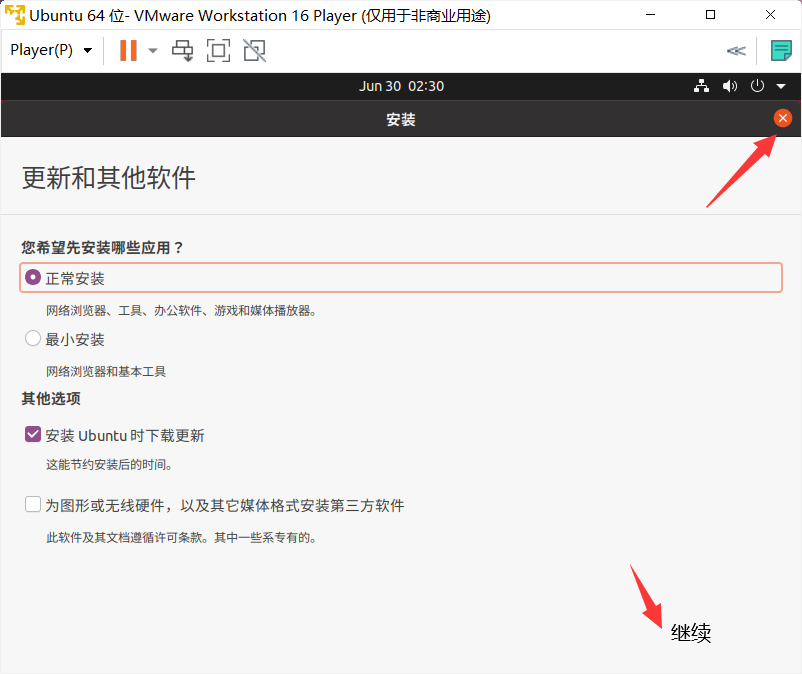Click the VMware logo in title bar
This screenshot has height=674, width=802.
pos(15,15)
